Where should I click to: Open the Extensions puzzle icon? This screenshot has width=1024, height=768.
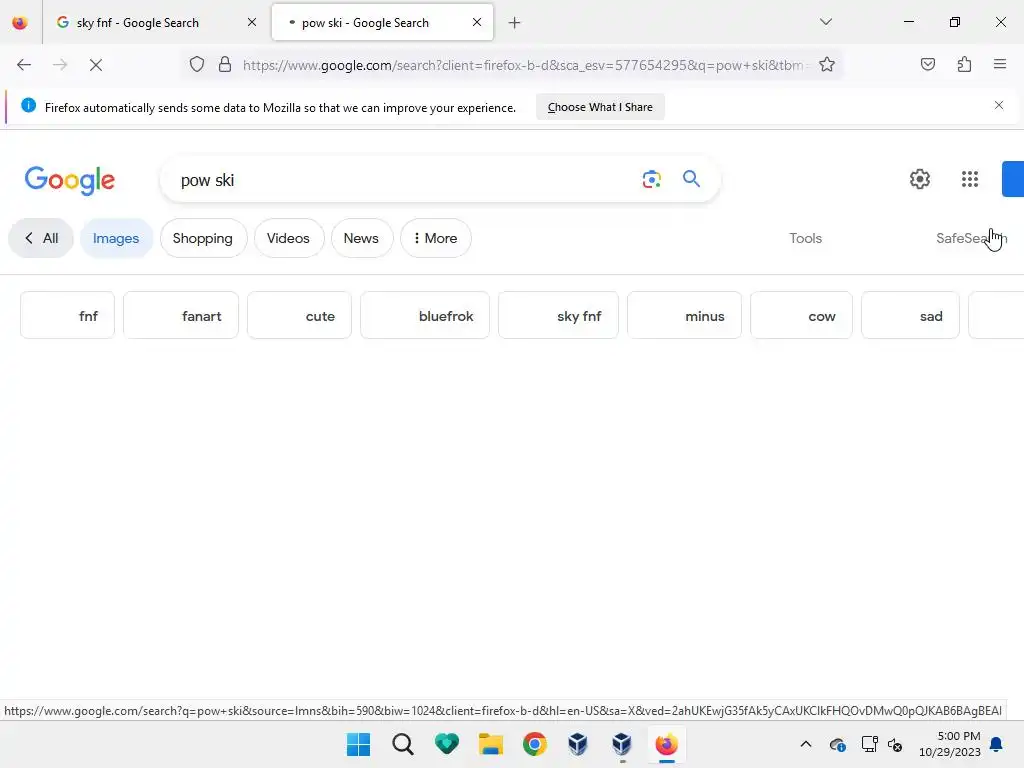(x=964, y=64)
